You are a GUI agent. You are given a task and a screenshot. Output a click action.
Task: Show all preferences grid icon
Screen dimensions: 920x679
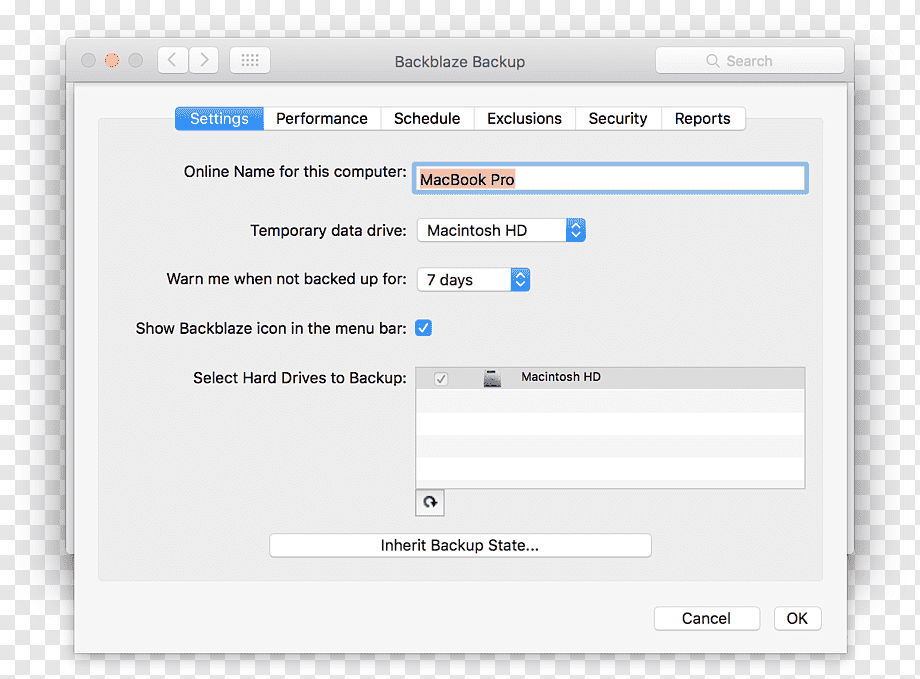click(x=250, y=60)
